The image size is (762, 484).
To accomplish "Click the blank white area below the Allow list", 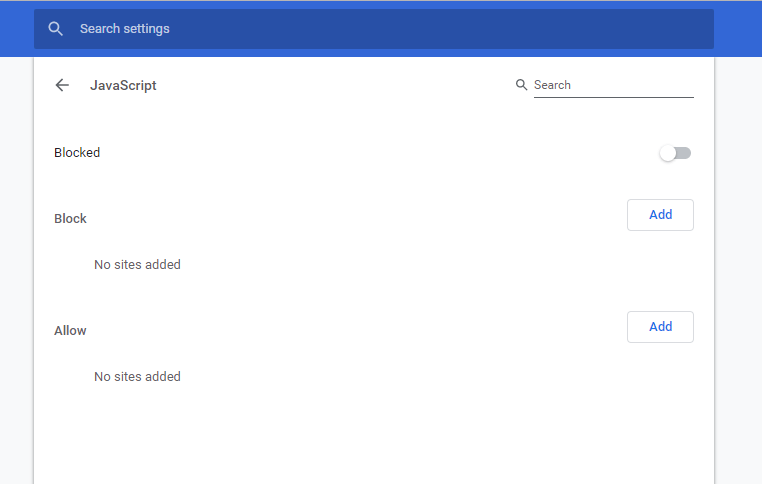I will tap(374, 437).
